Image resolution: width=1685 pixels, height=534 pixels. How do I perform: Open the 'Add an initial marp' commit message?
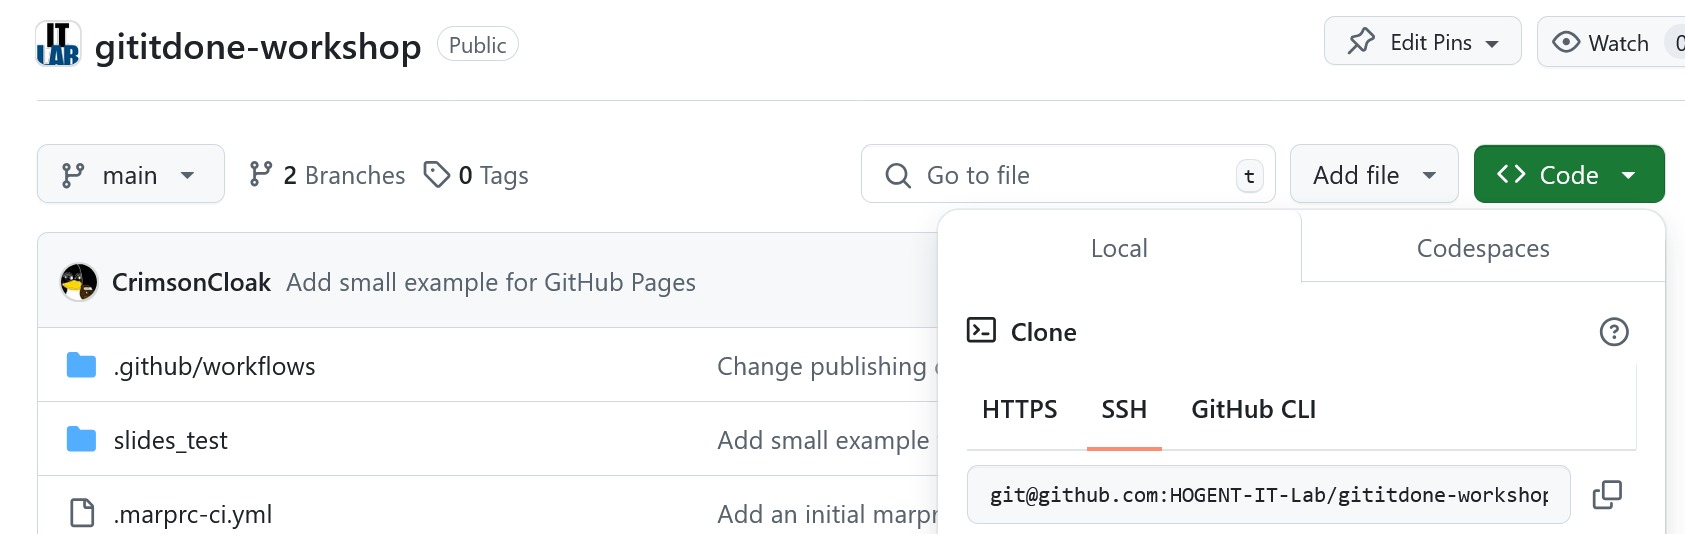coord(827,514)
